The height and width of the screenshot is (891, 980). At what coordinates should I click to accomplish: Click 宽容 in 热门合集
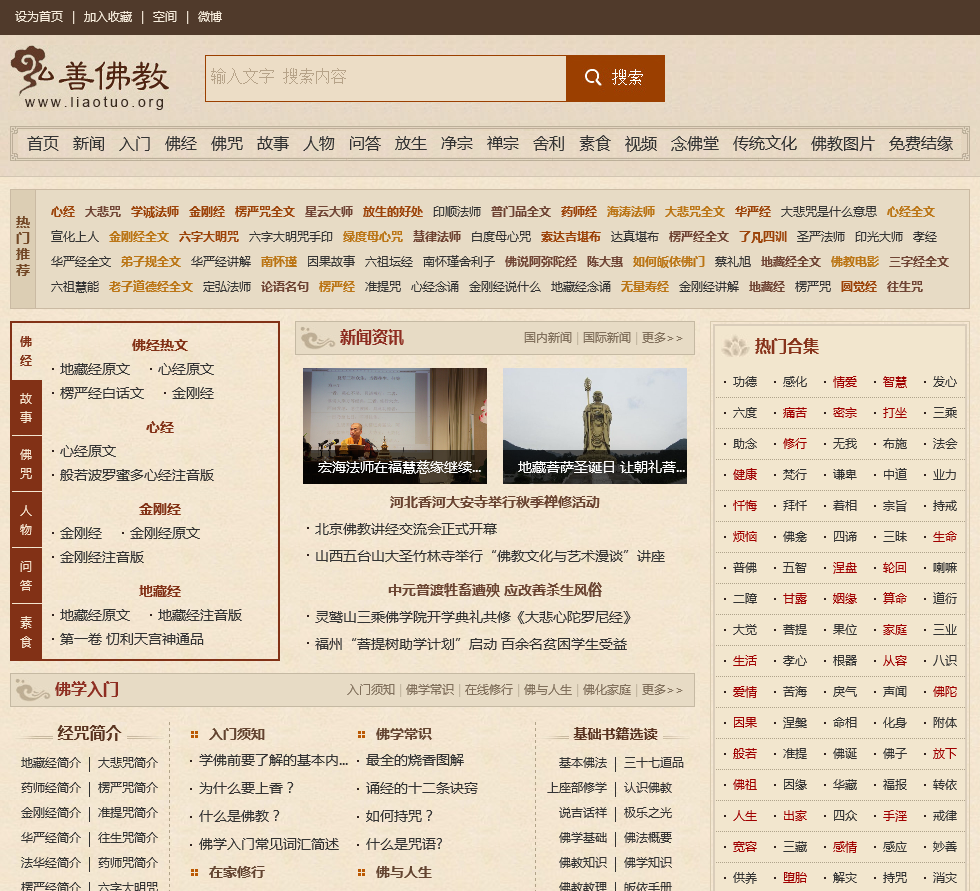[x=744, y=847]
